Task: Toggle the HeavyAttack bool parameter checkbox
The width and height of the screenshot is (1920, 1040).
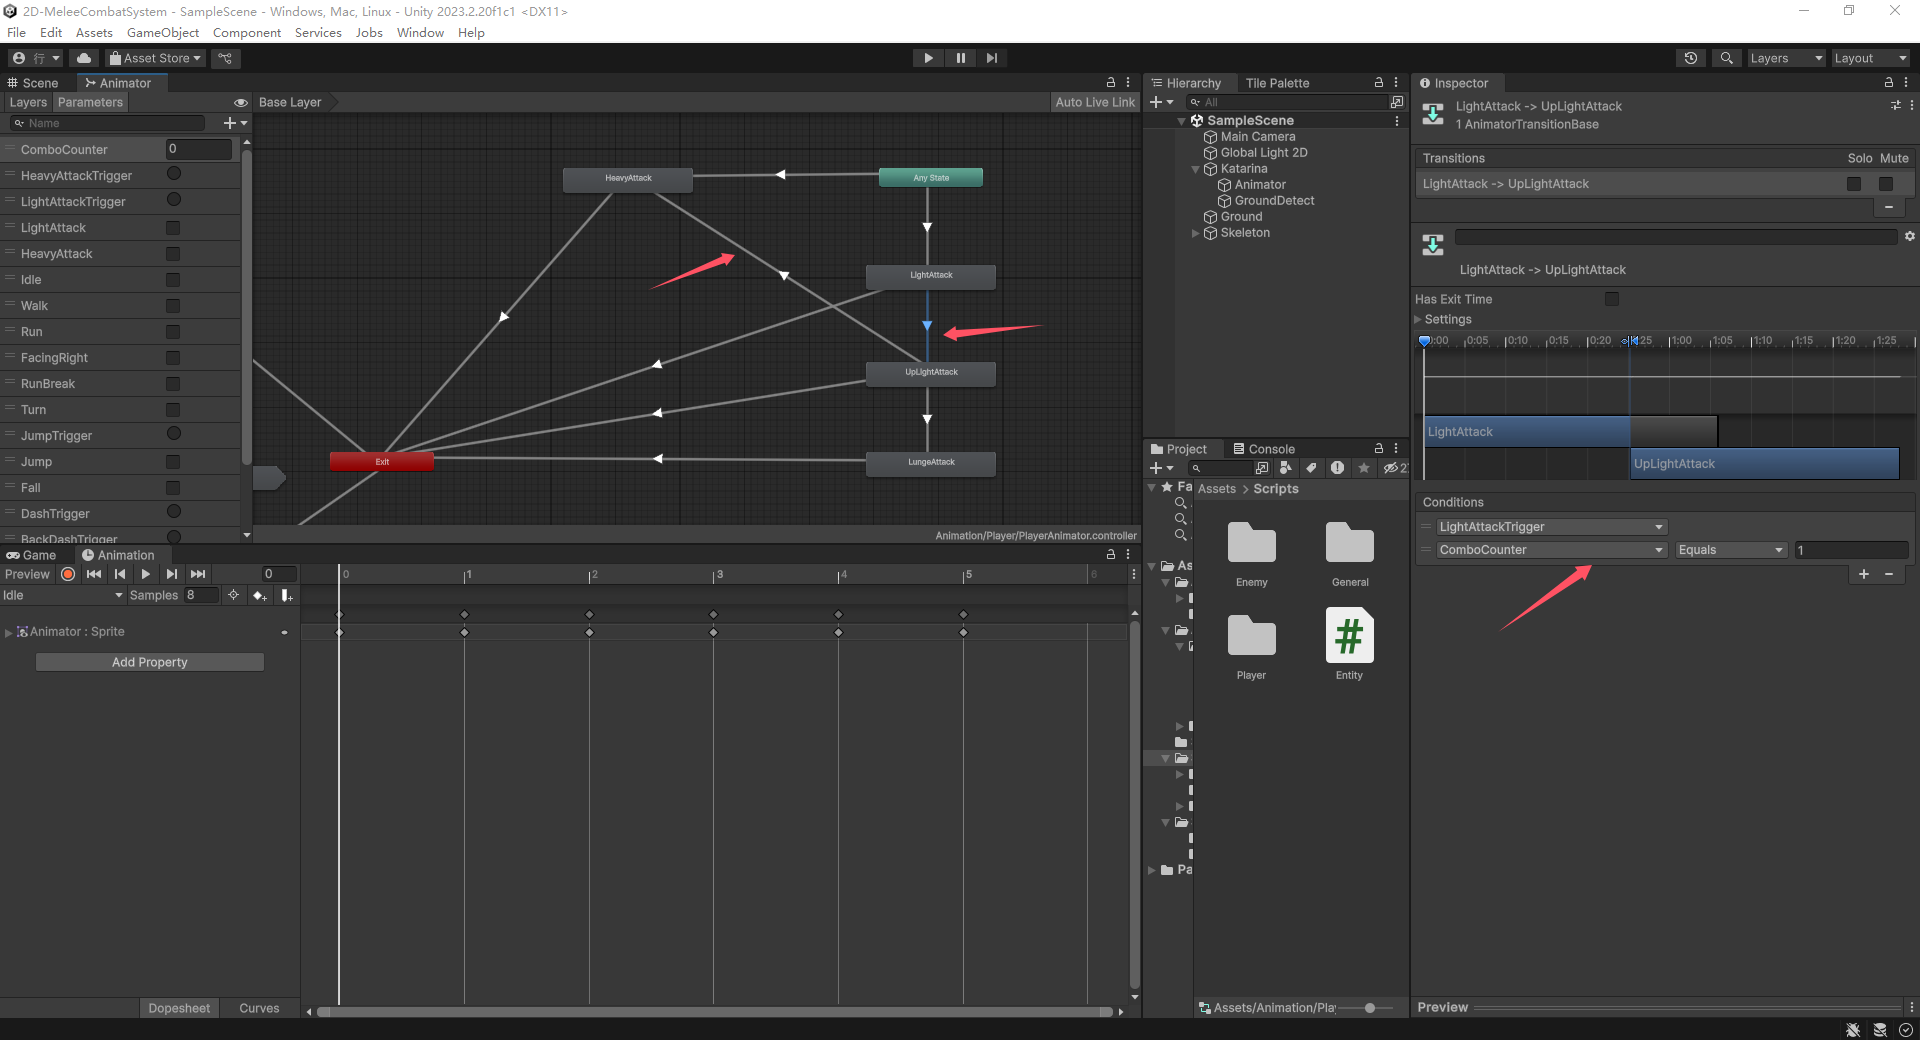Action: coord(173,254)
